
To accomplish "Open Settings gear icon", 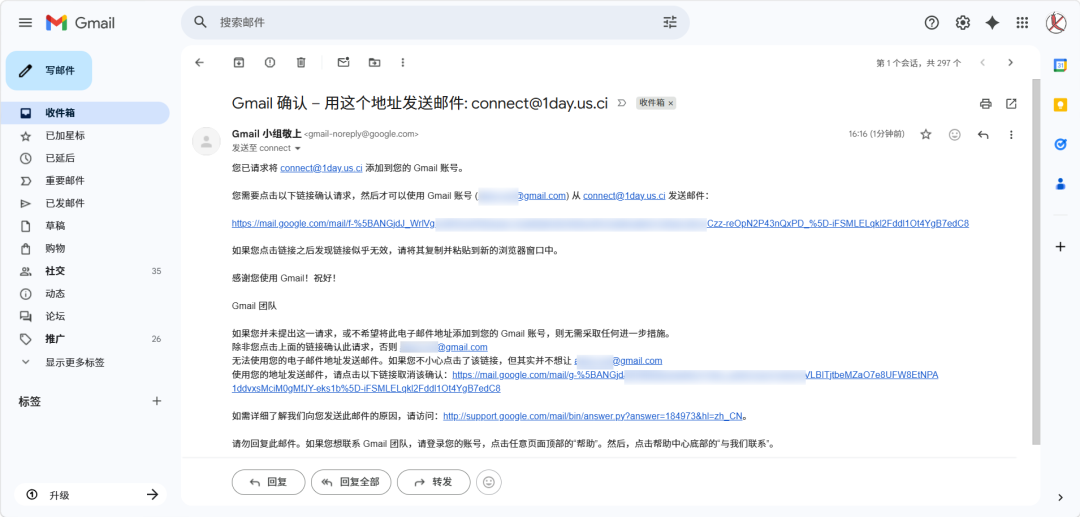I will pos(962,23).
